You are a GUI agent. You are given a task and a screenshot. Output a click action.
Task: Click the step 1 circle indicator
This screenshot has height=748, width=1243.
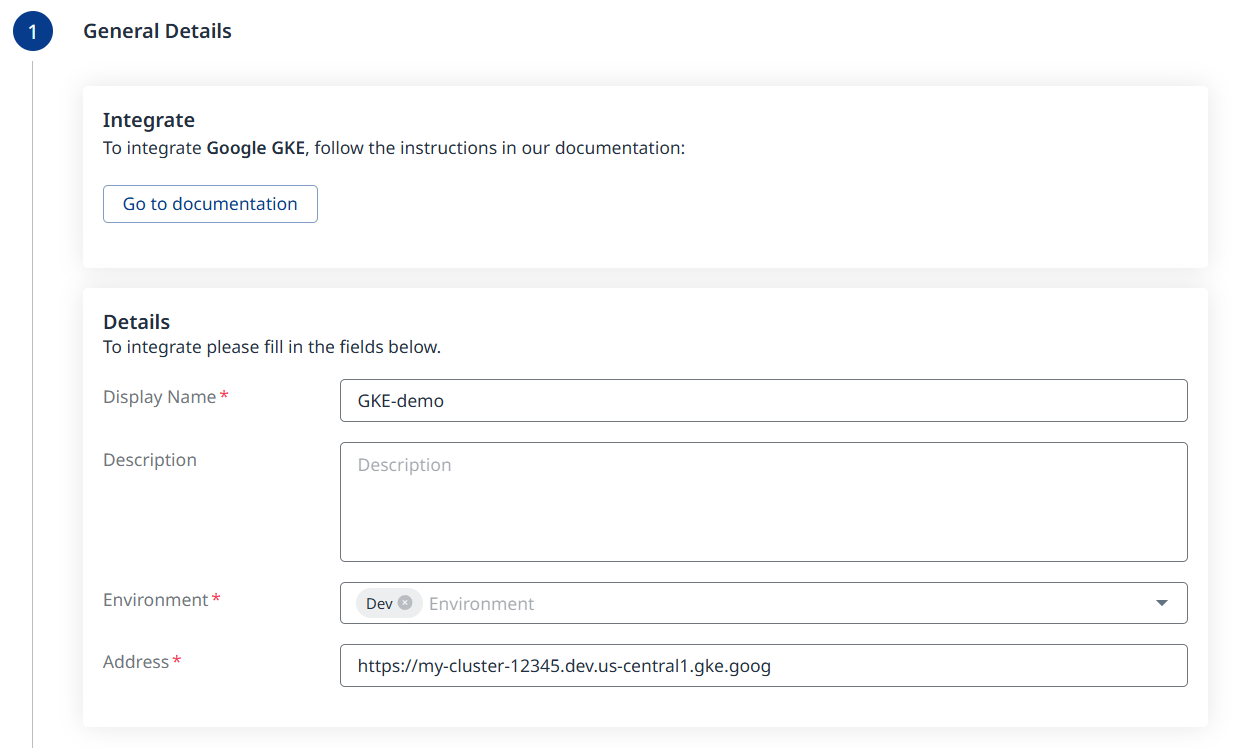[32, 32]
